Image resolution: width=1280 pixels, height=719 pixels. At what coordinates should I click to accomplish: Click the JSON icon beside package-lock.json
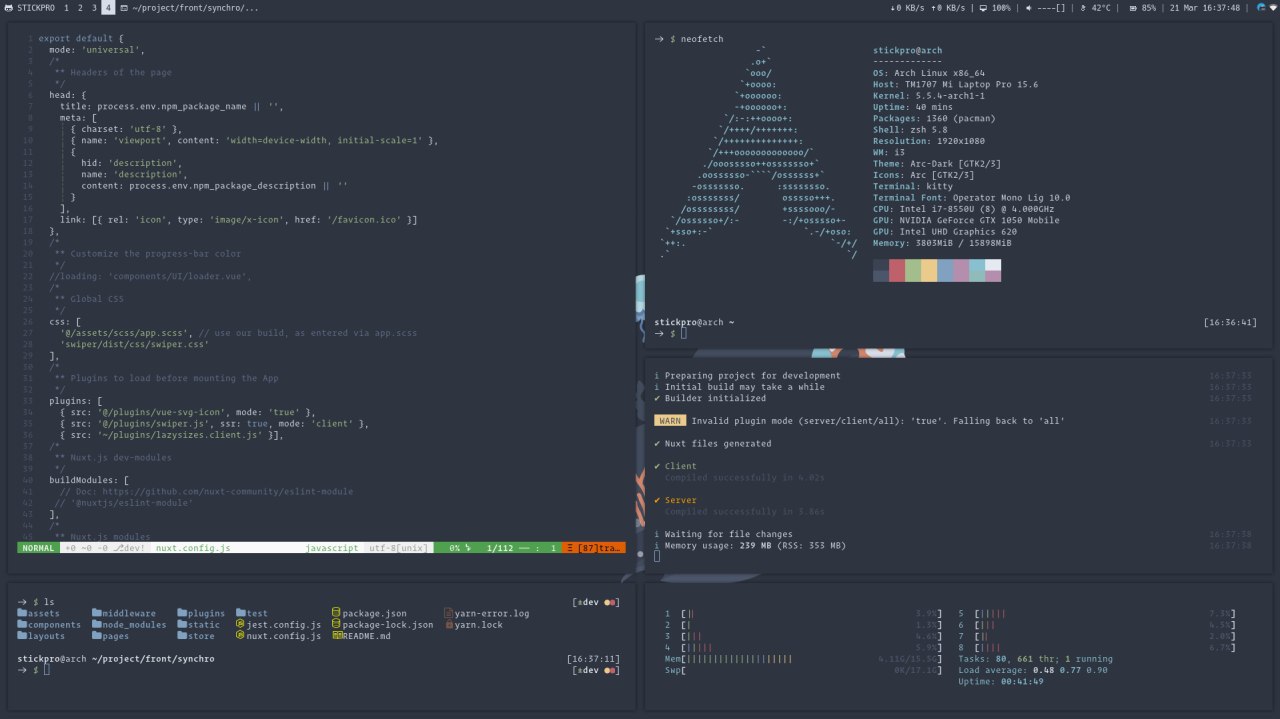point(337,624)
